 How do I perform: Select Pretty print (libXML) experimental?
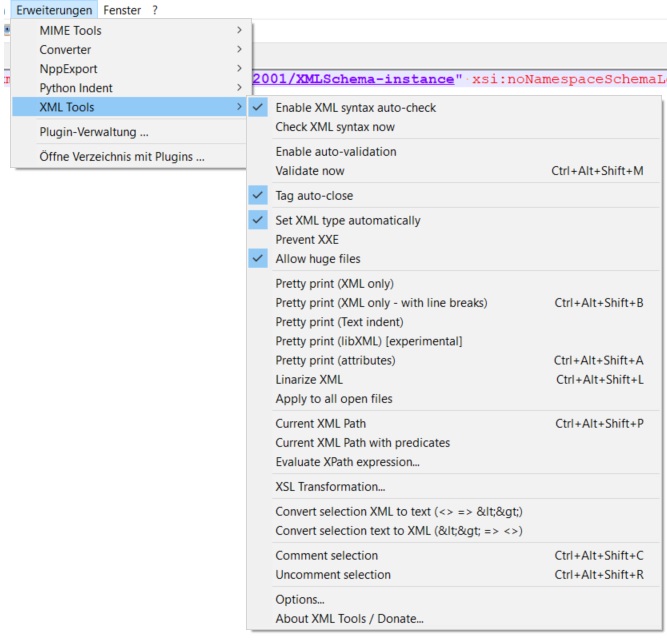pyautogui.click(x=454, y=341)
